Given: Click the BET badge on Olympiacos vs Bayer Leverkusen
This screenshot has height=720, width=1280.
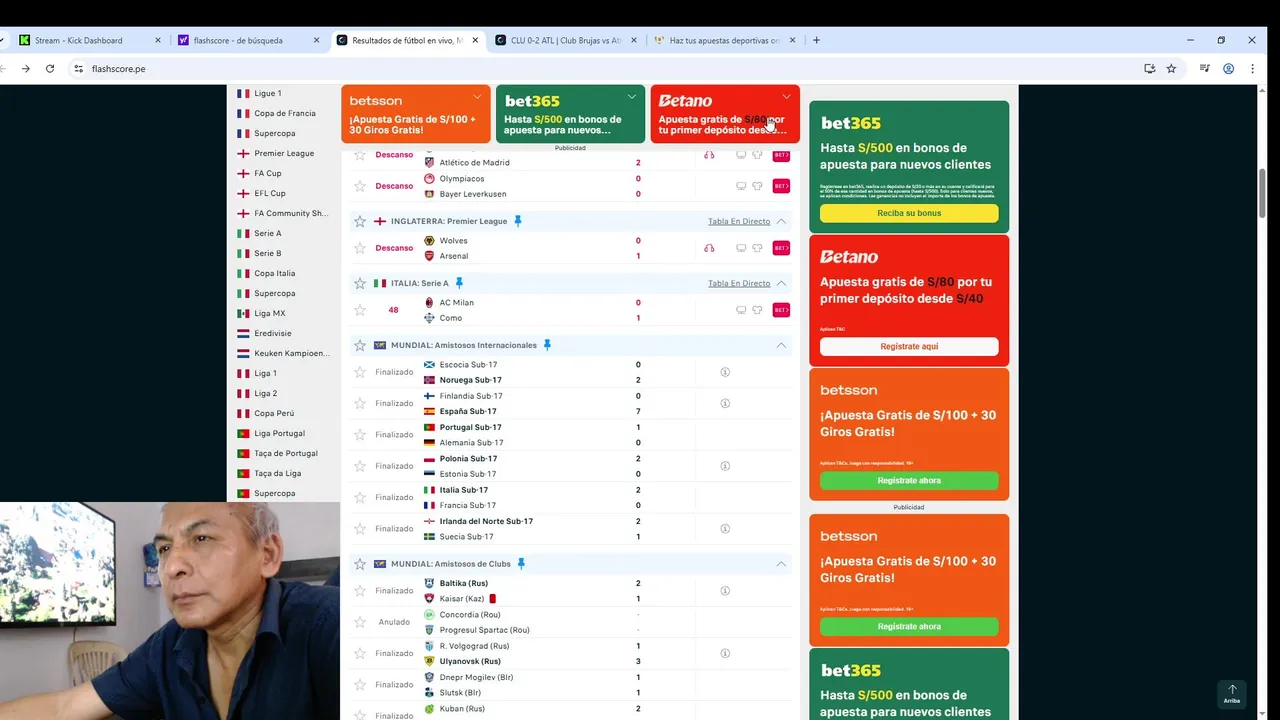Looking at the screenshot, I should 781,186.
